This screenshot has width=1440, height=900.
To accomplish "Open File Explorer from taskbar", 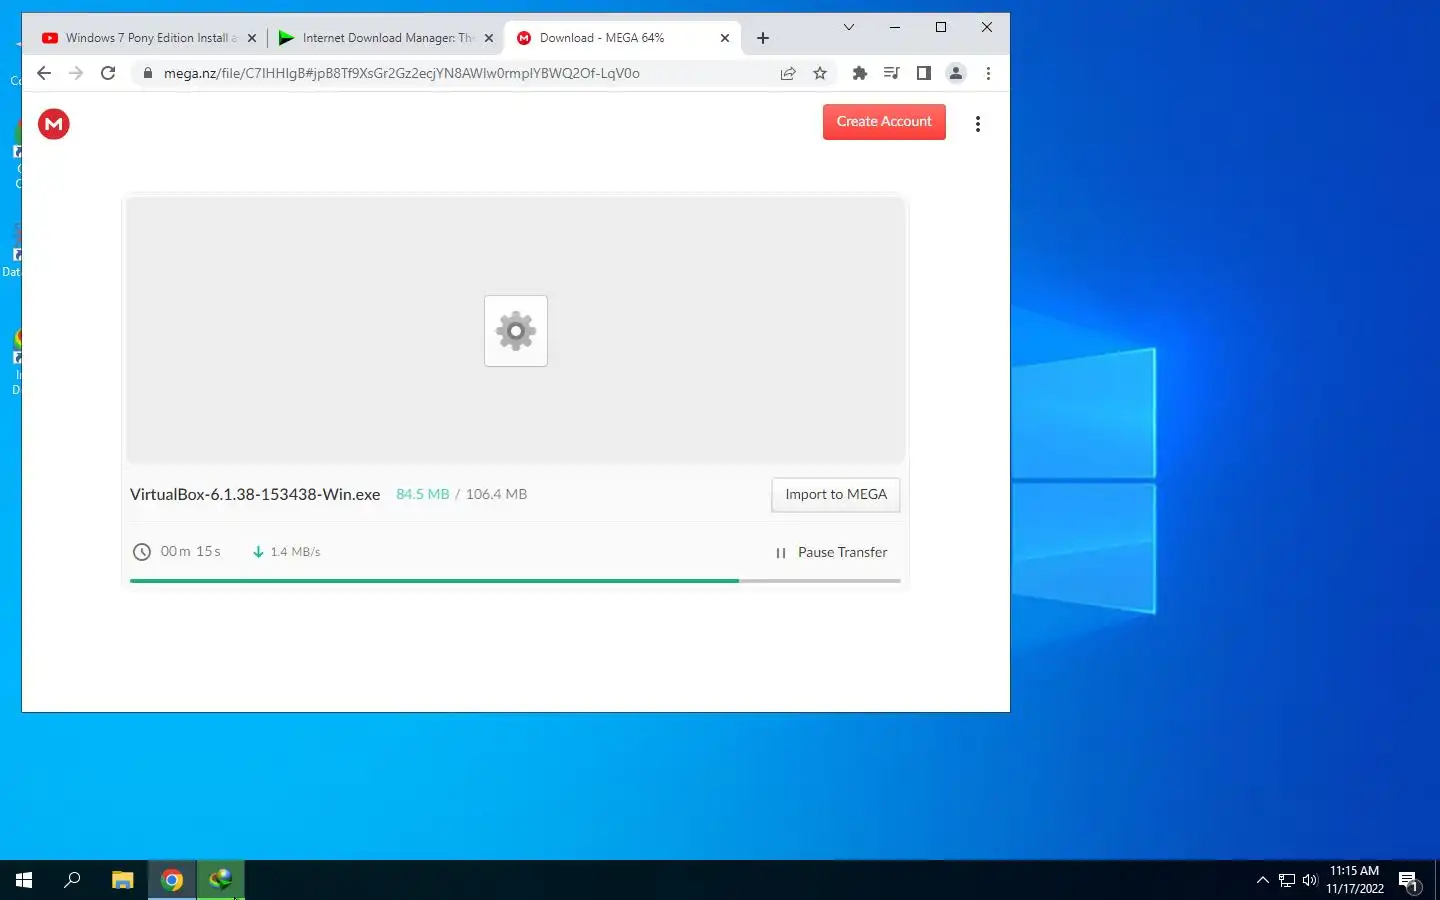I will click(122, 880).
